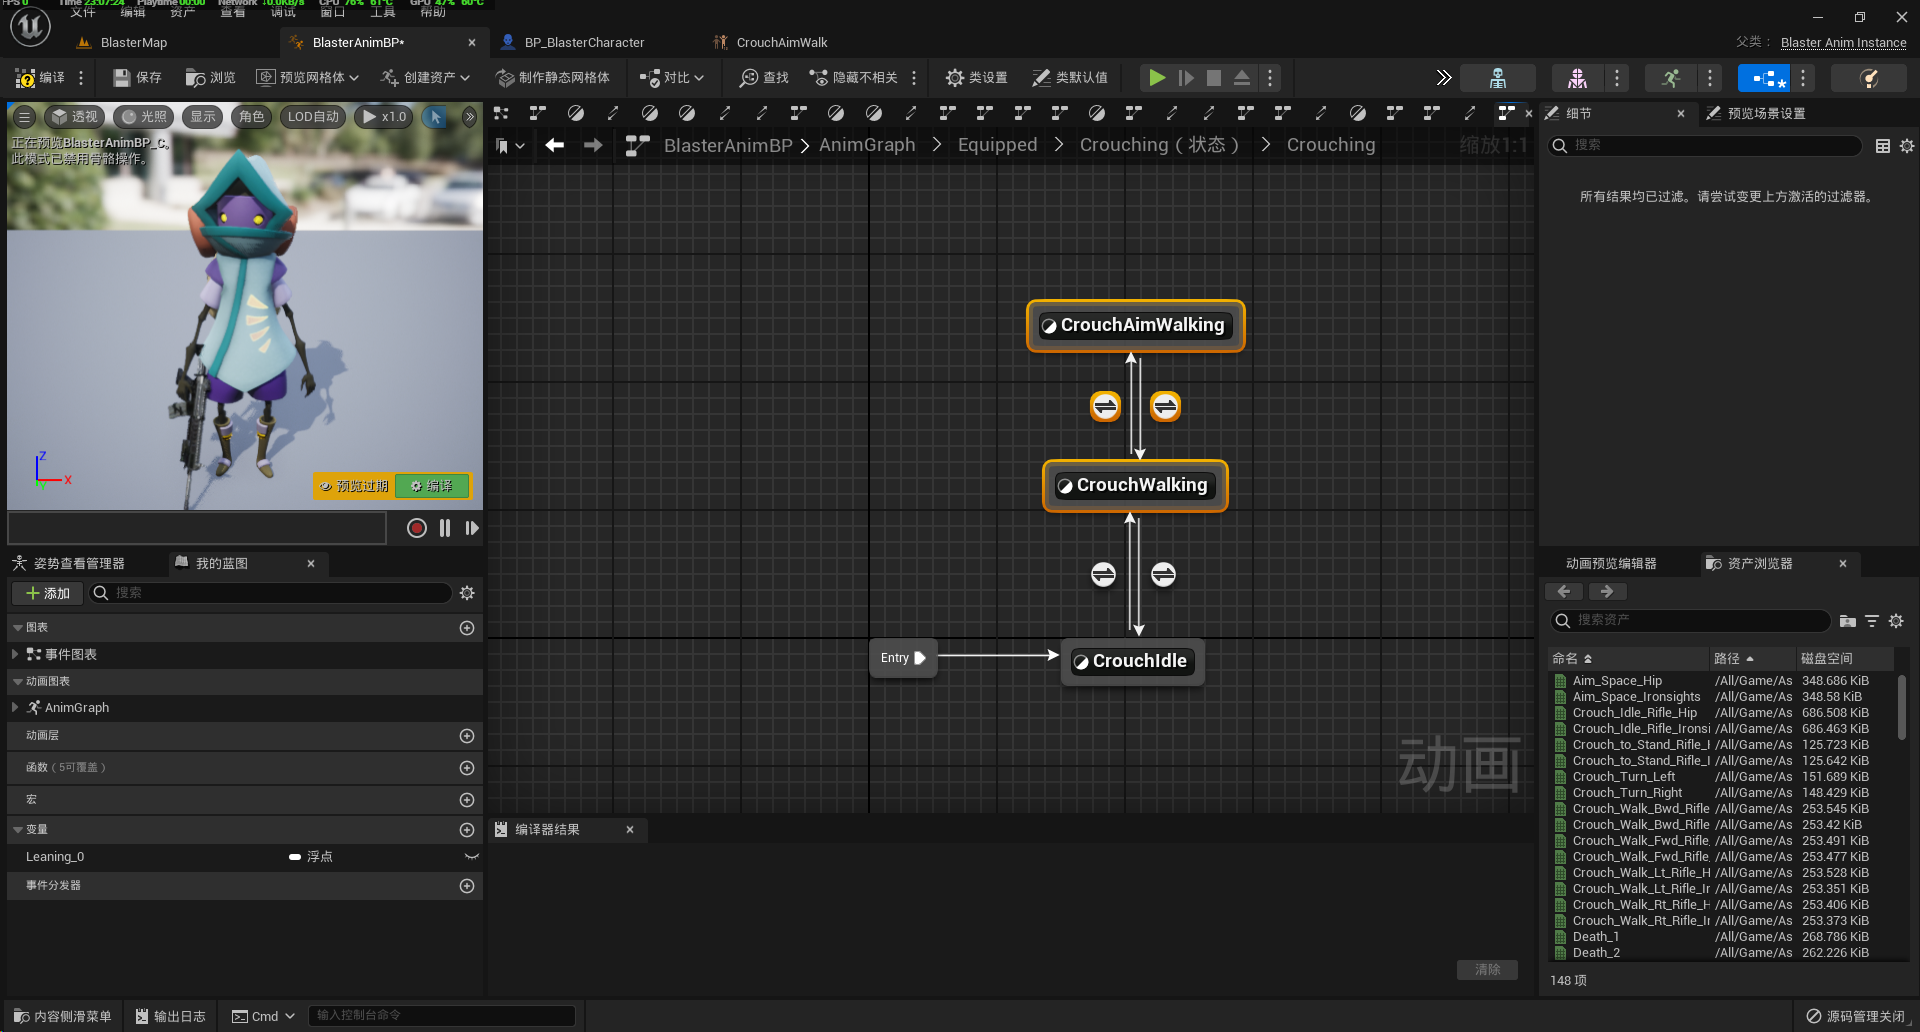1920x1032 pixels.
Task: Click the Blaster Anim Instance parent class link
Action: [1843, 43]
